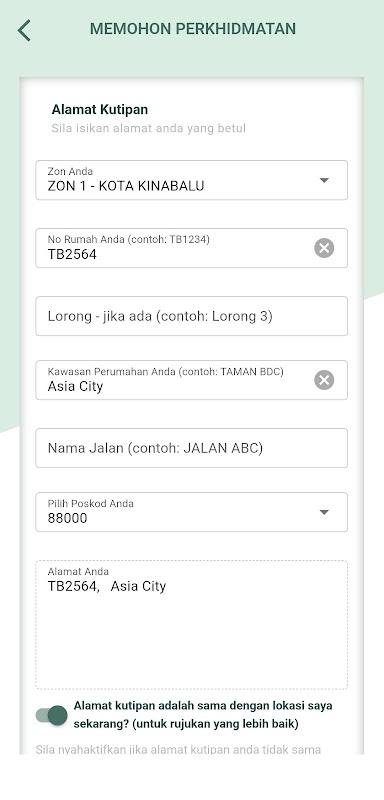
Task: Choose the 88000 postcode field
Action: (x=192, y=512)
